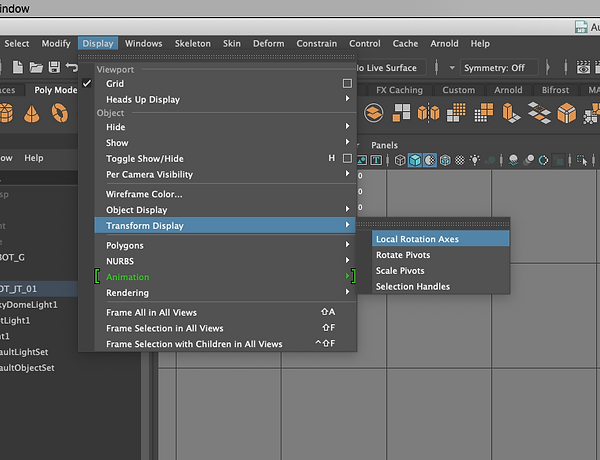Open the Windows menu
The image size is (600, 460).
(143, 43)
